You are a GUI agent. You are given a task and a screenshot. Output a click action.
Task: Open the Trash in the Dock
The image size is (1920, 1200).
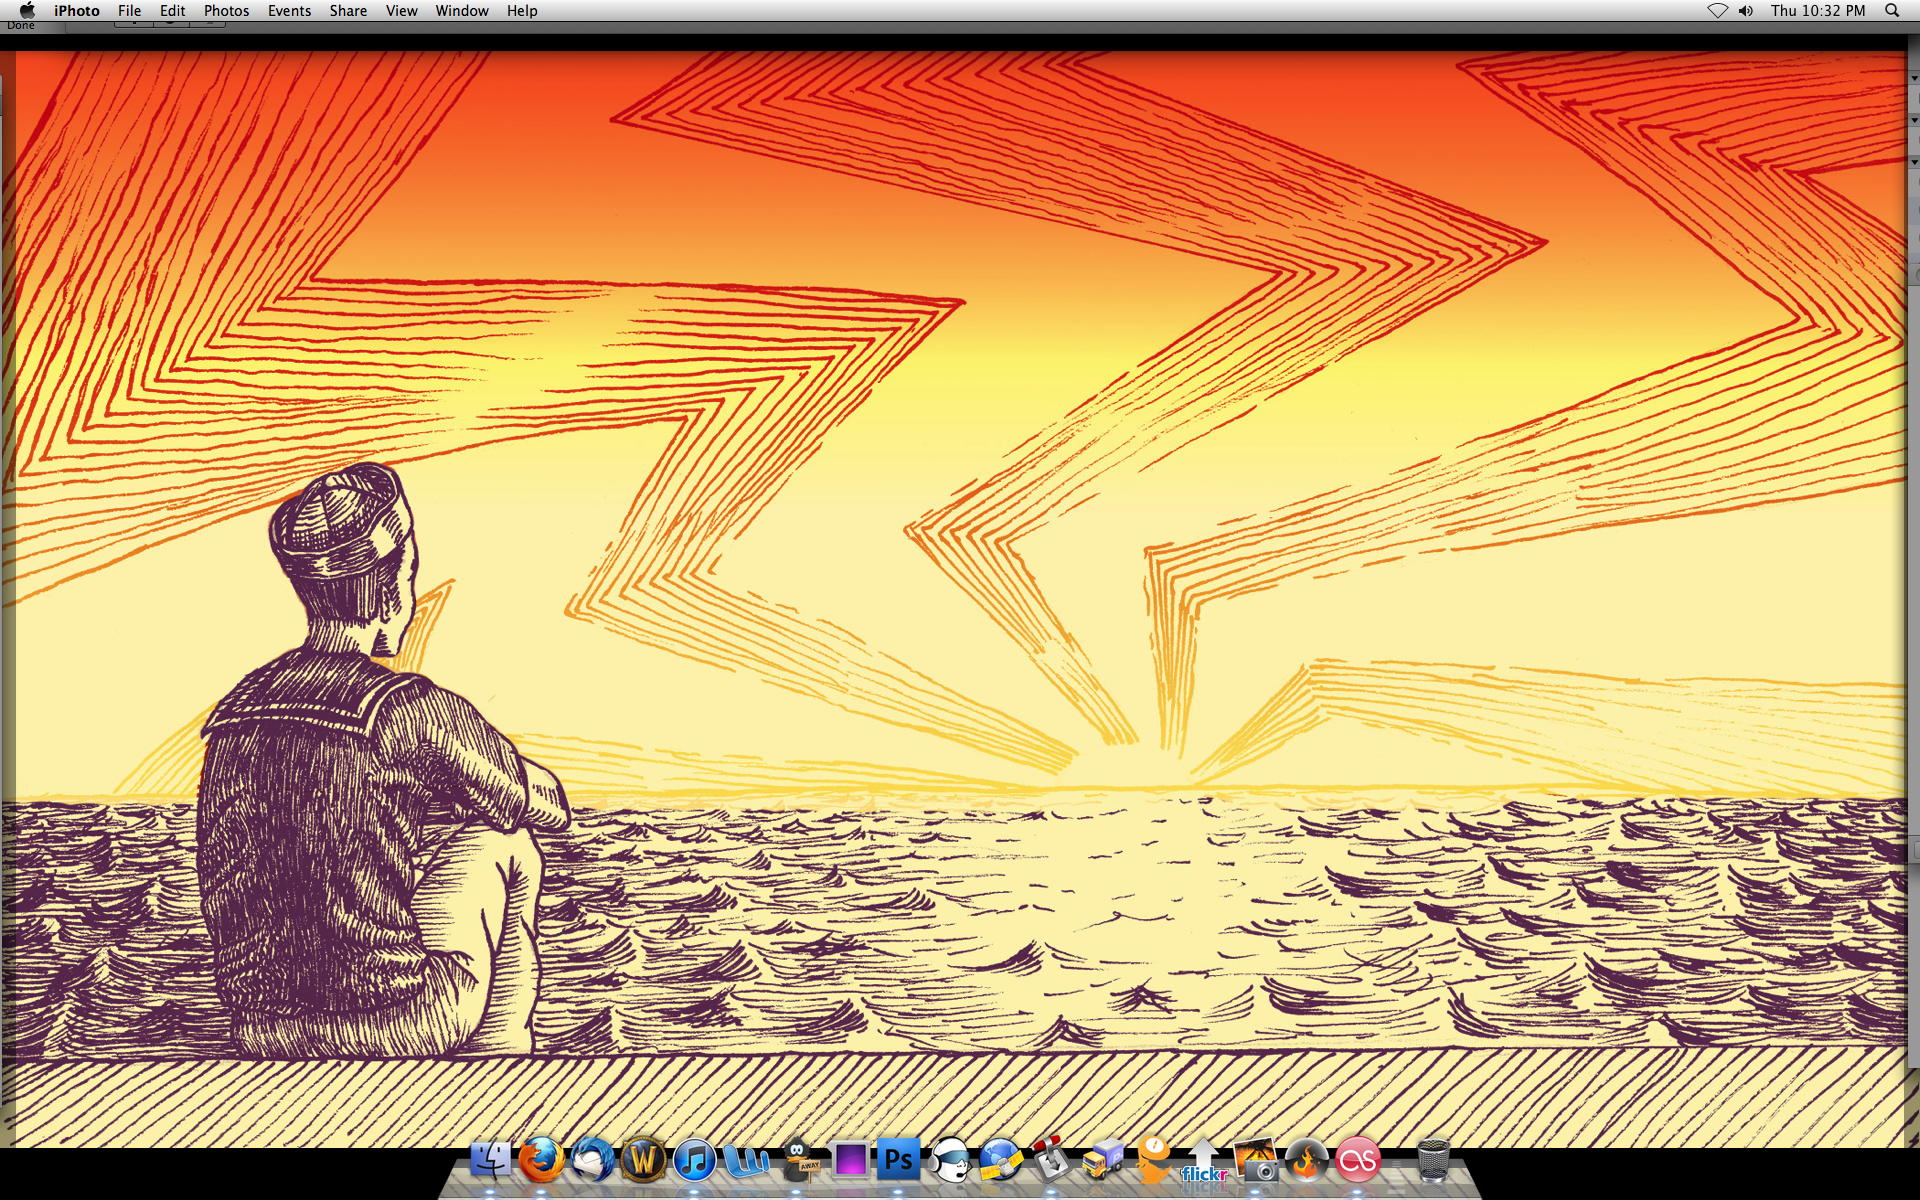[1433, 1160]
